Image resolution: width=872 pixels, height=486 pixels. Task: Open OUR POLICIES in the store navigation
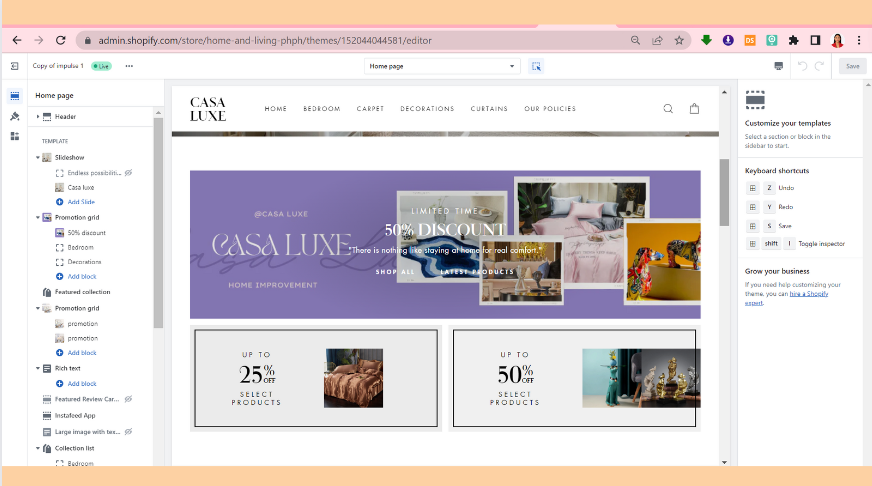(549, 108)
